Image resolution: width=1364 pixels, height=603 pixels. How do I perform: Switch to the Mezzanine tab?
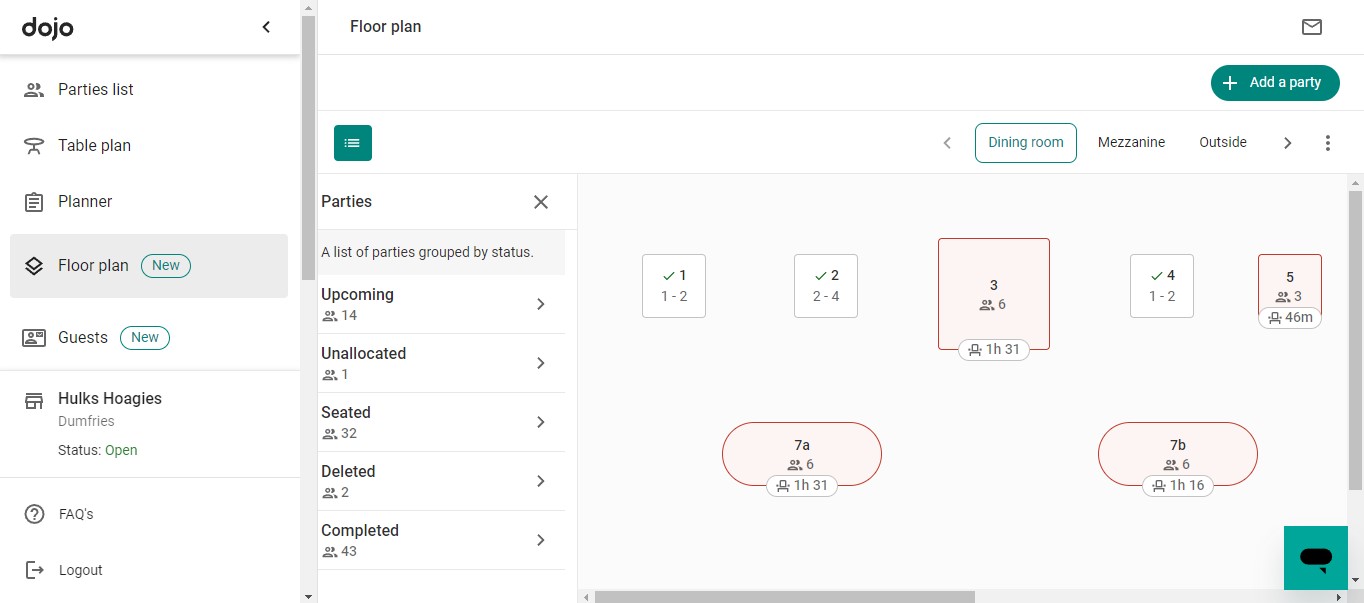1131,142
